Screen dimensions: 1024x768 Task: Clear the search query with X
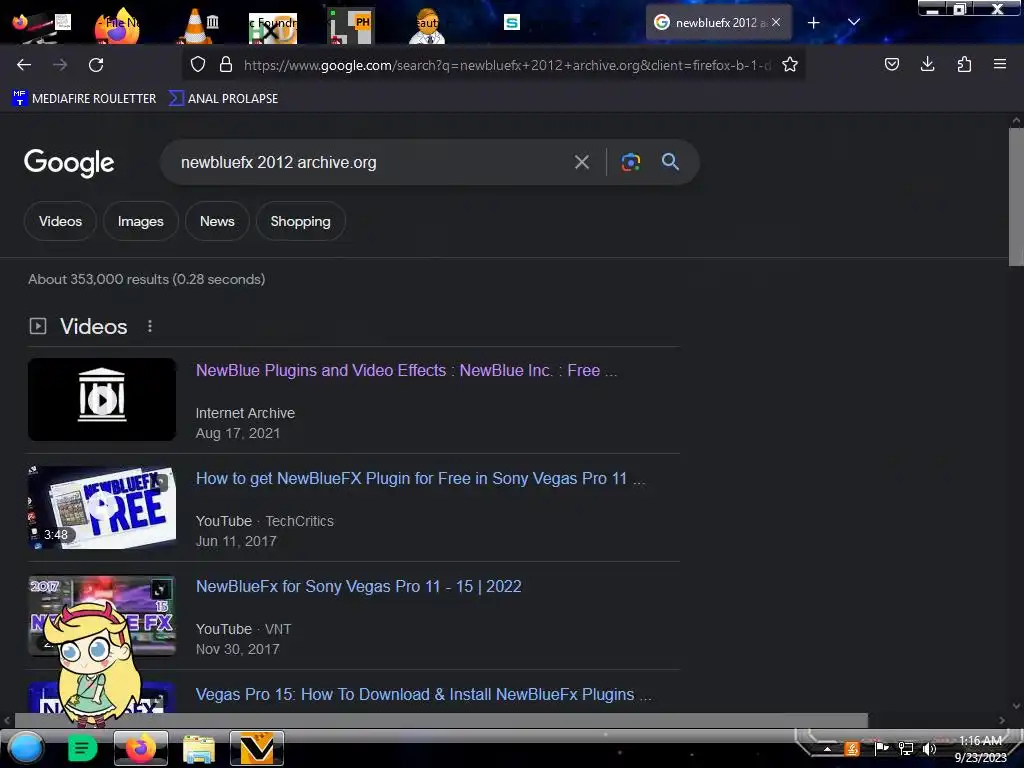(582, 162)
